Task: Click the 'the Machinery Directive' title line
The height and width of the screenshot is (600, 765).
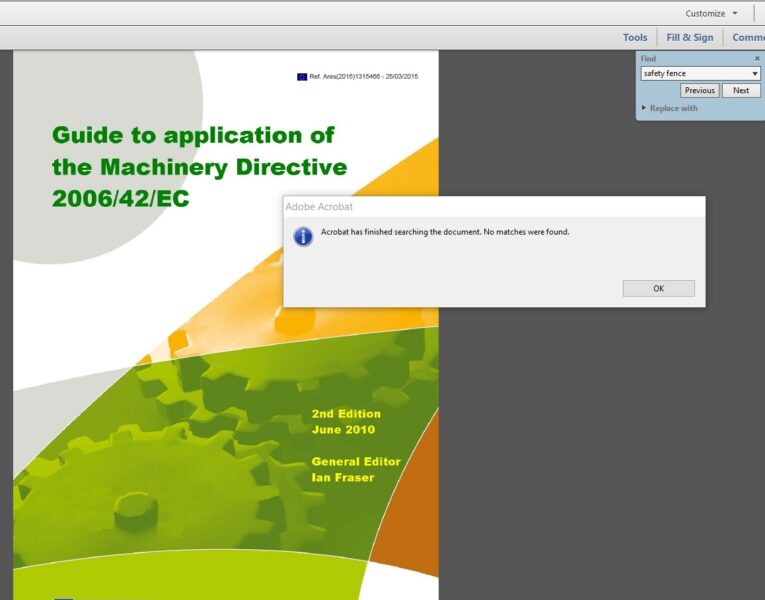Action: tap(200, 167)
